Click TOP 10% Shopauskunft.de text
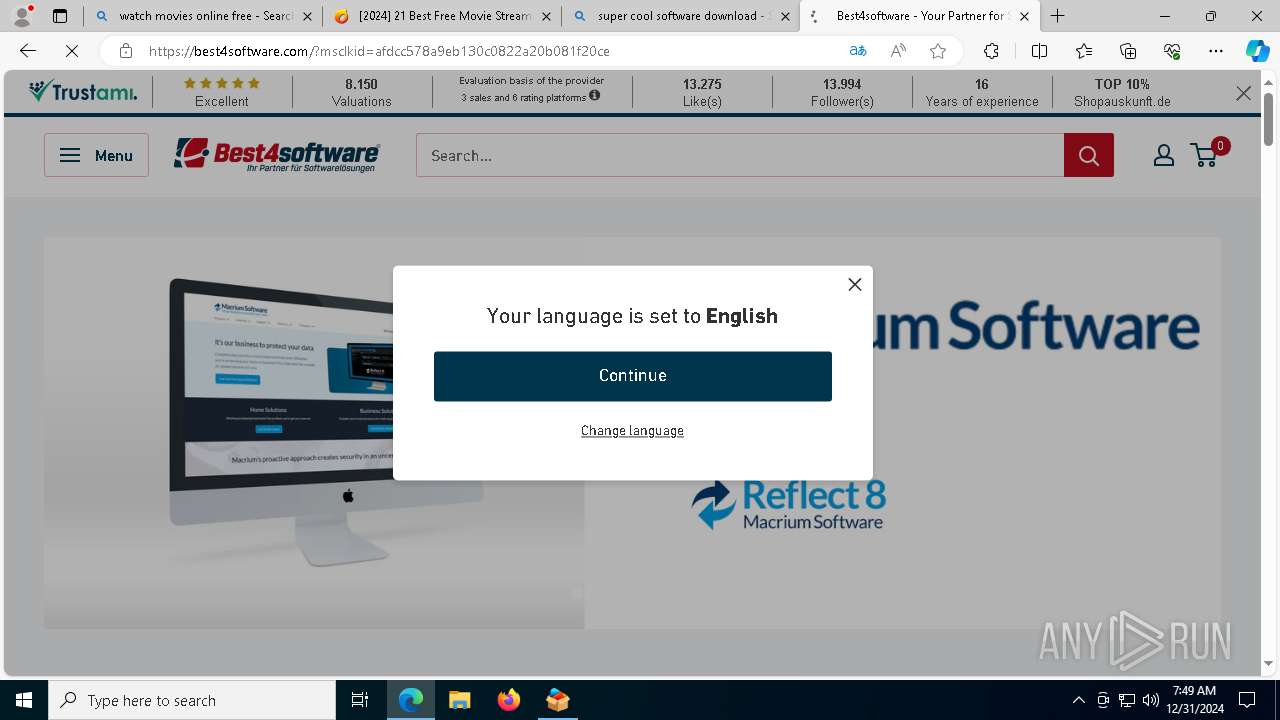This screenshot has width=1280, height=720. coord(1122,92)
